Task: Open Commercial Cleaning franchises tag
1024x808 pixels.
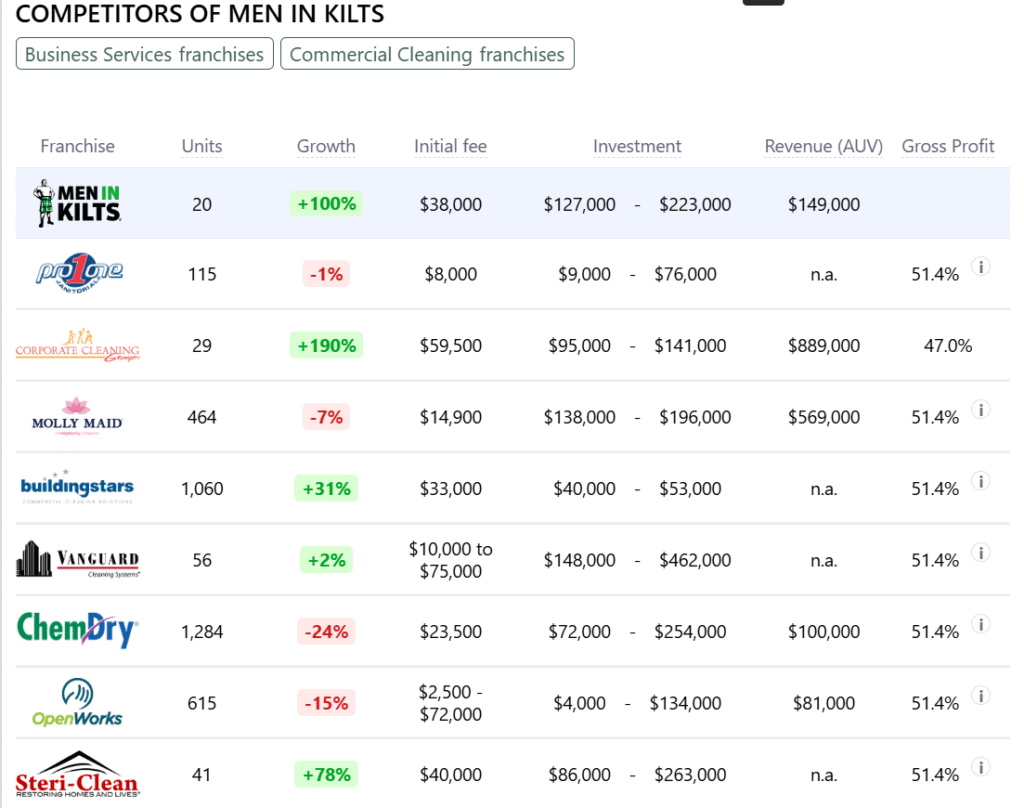Action: coord(427,54)
